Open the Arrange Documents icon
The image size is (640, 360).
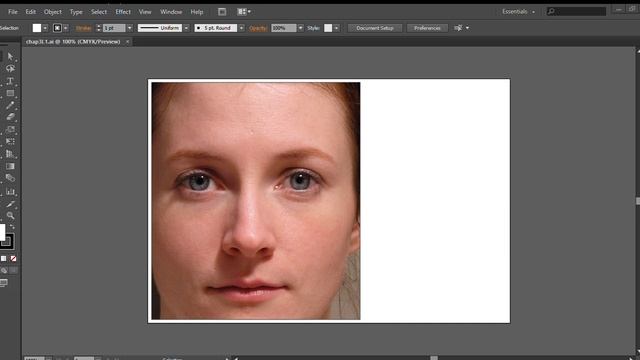[x=242, y=12]
